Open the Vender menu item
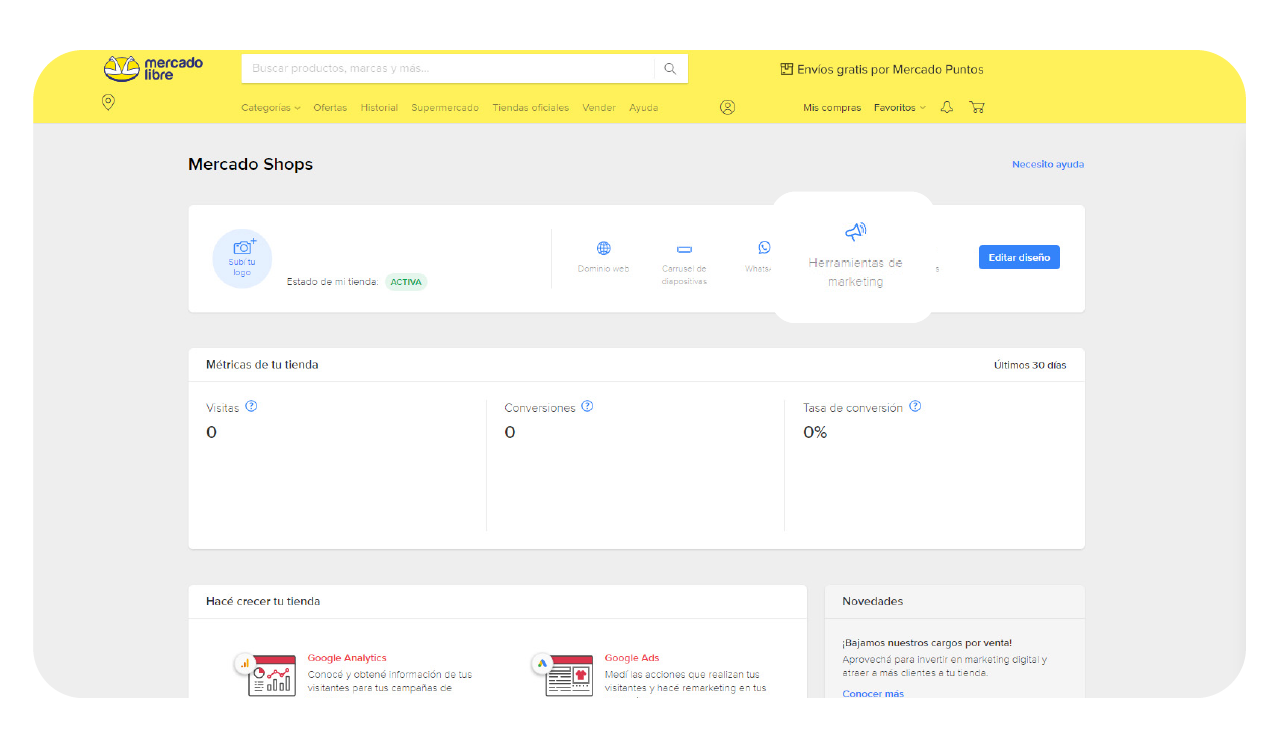The height and width of the screenshot is (748, 1282). [x=599, y=107]
